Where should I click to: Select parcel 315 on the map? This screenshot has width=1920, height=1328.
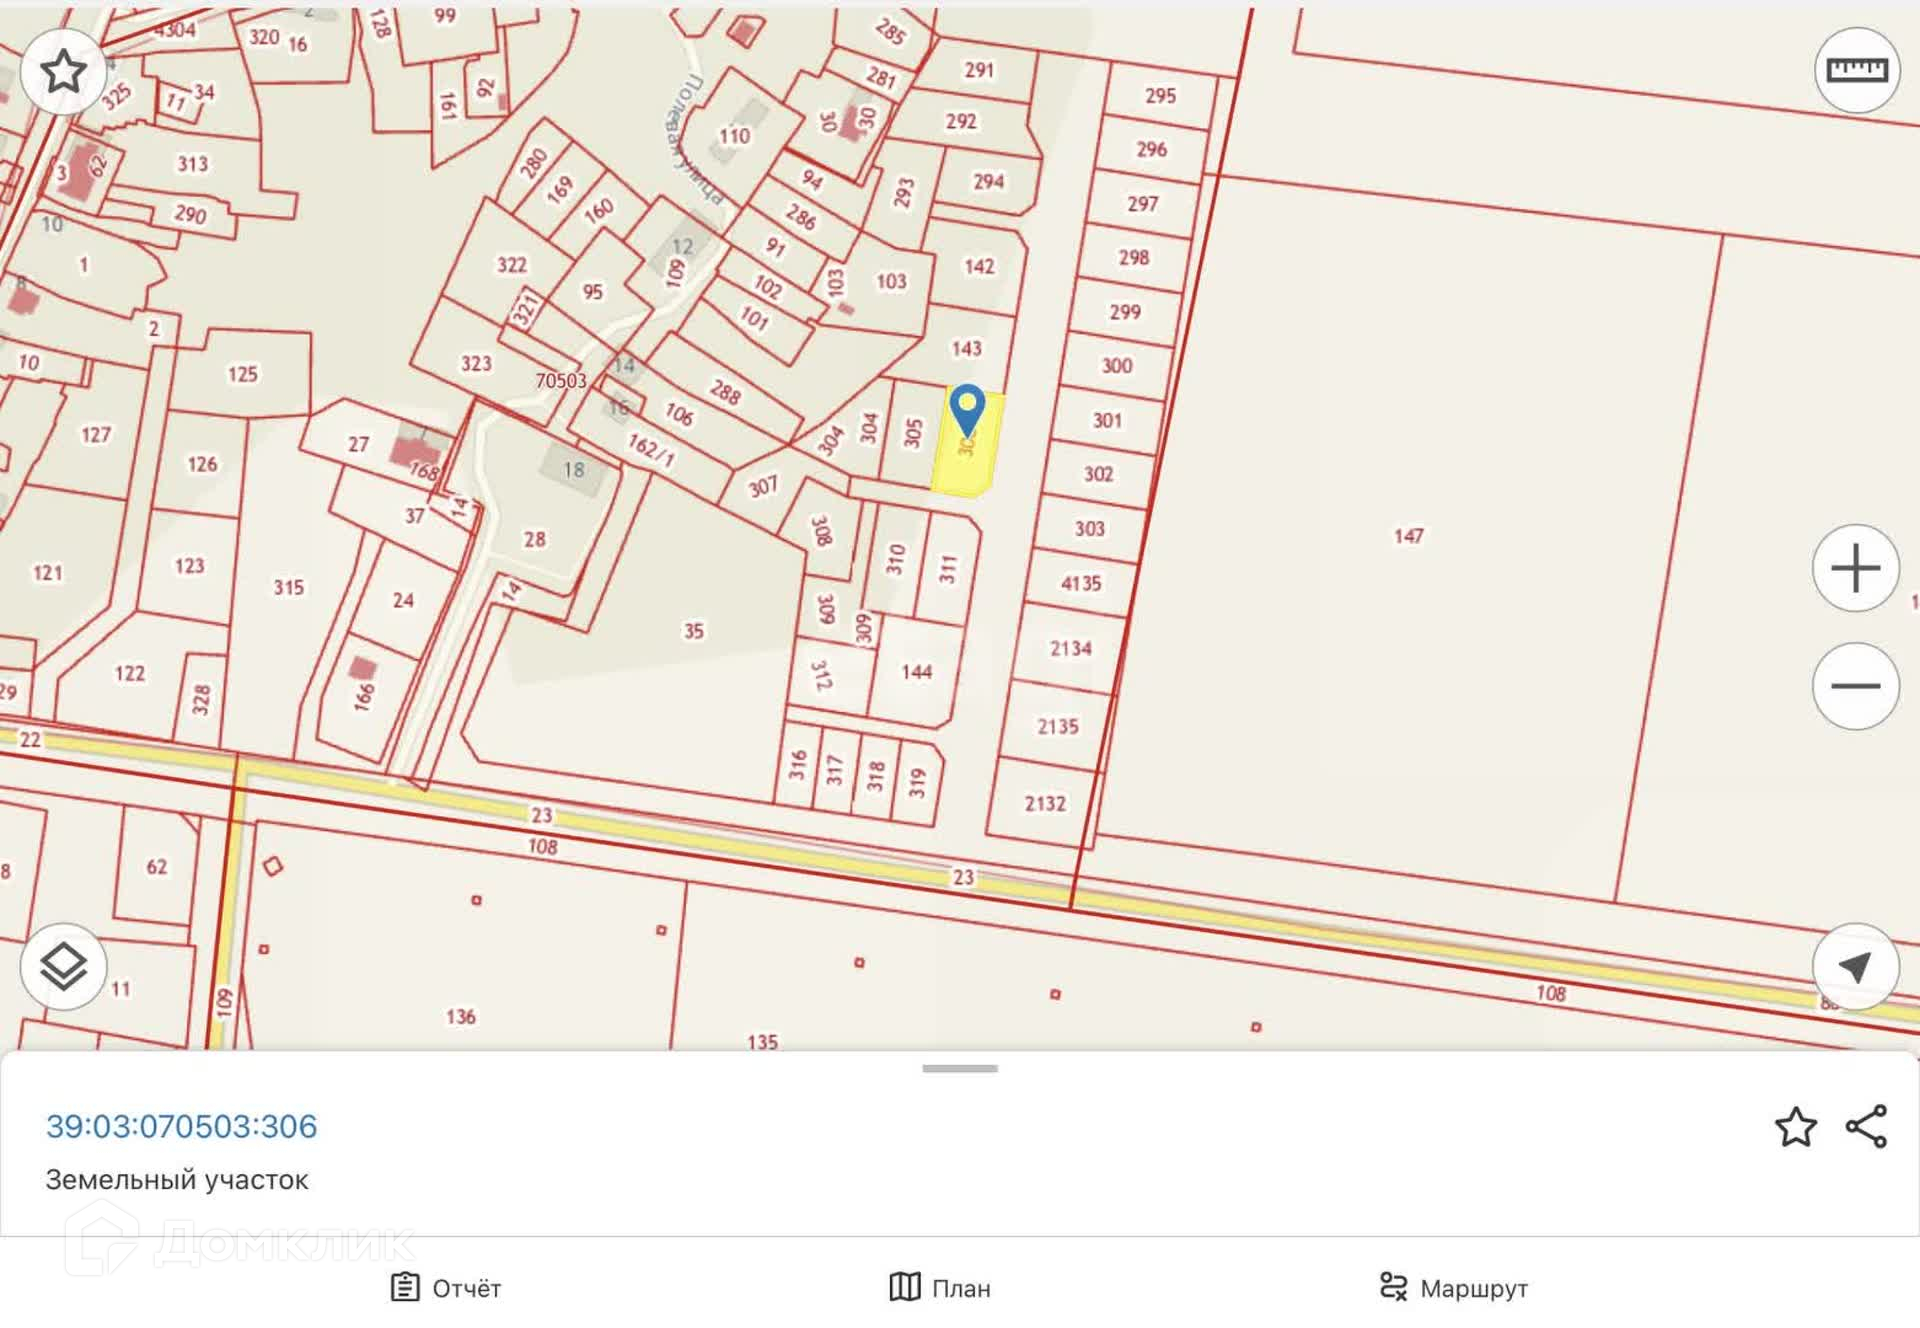pos(288,587)
